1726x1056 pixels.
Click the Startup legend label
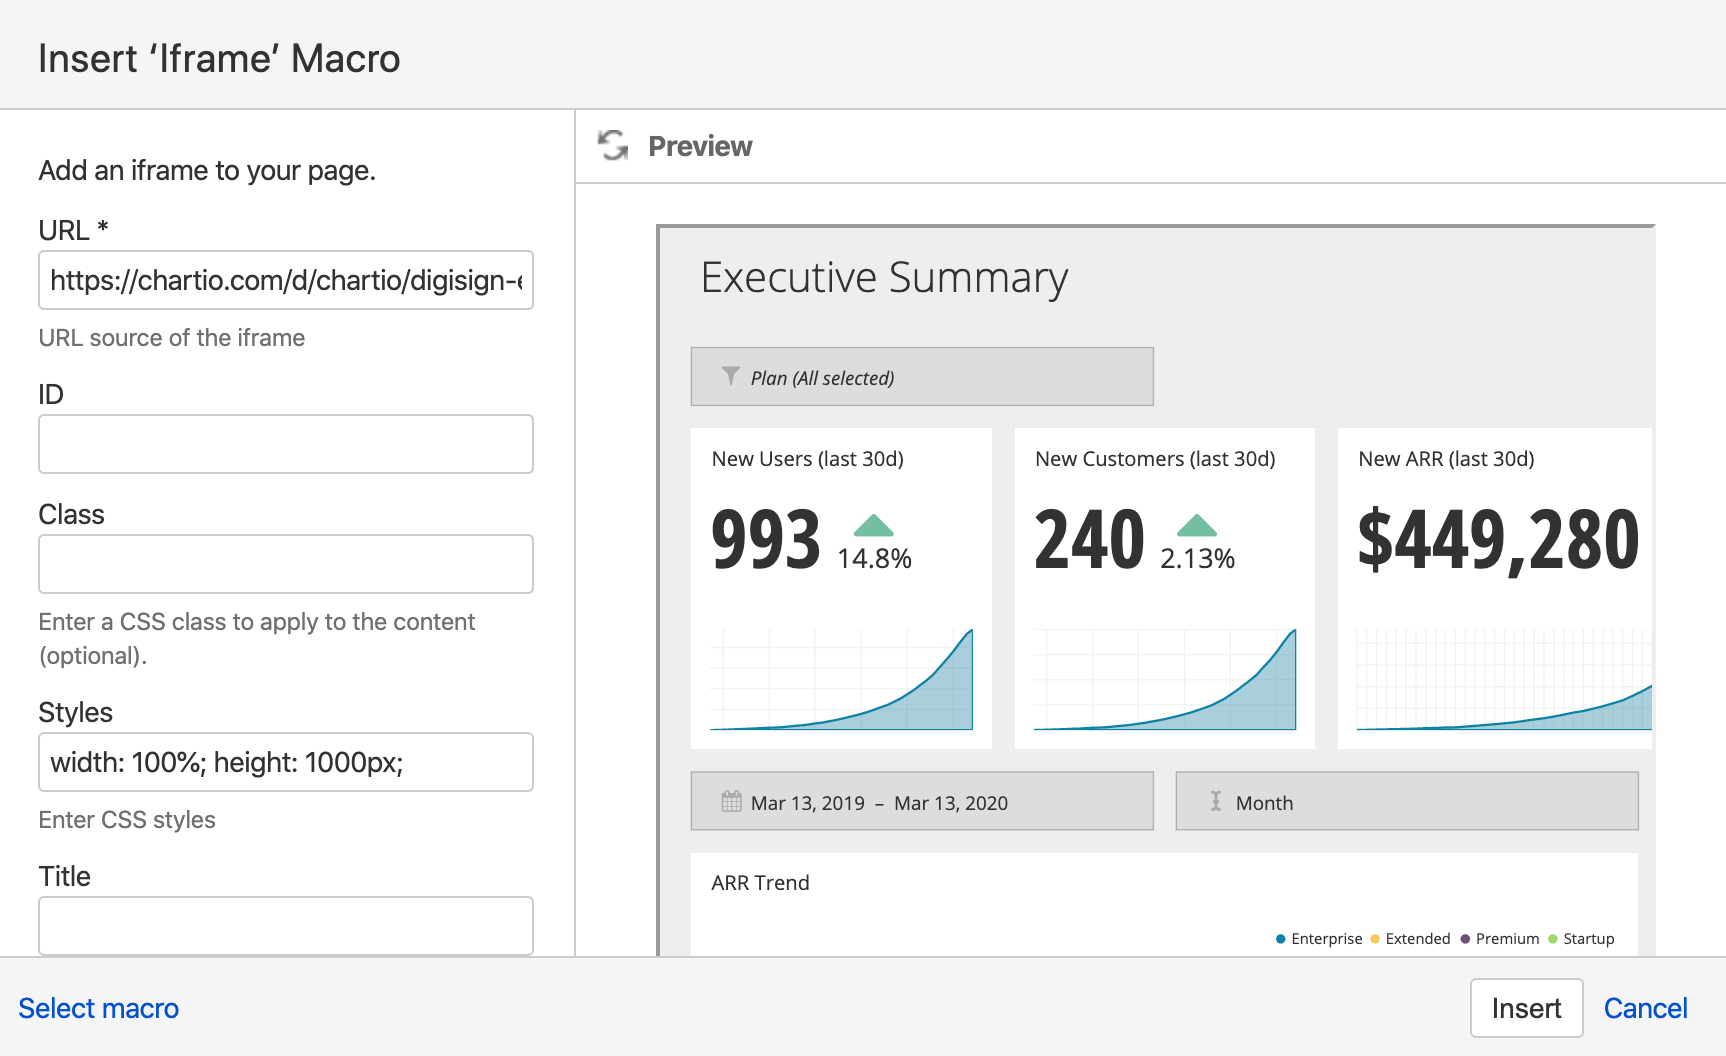tap(1588, 939)
